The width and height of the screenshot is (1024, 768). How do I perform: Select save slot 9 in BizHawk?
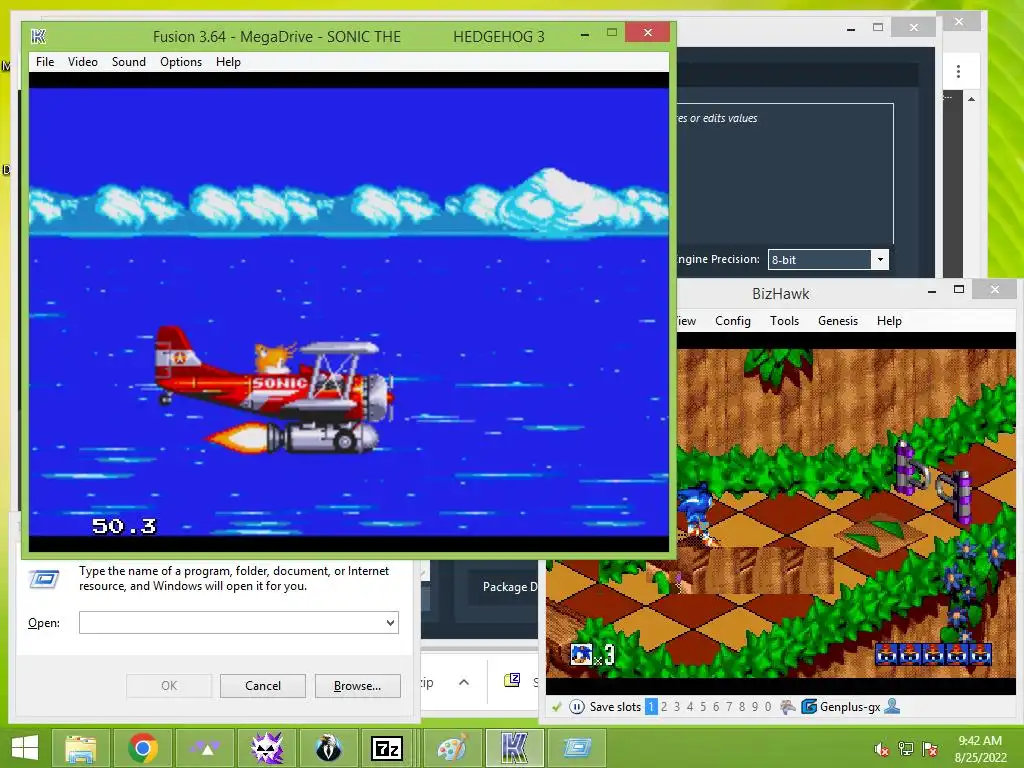coord(755,707)
